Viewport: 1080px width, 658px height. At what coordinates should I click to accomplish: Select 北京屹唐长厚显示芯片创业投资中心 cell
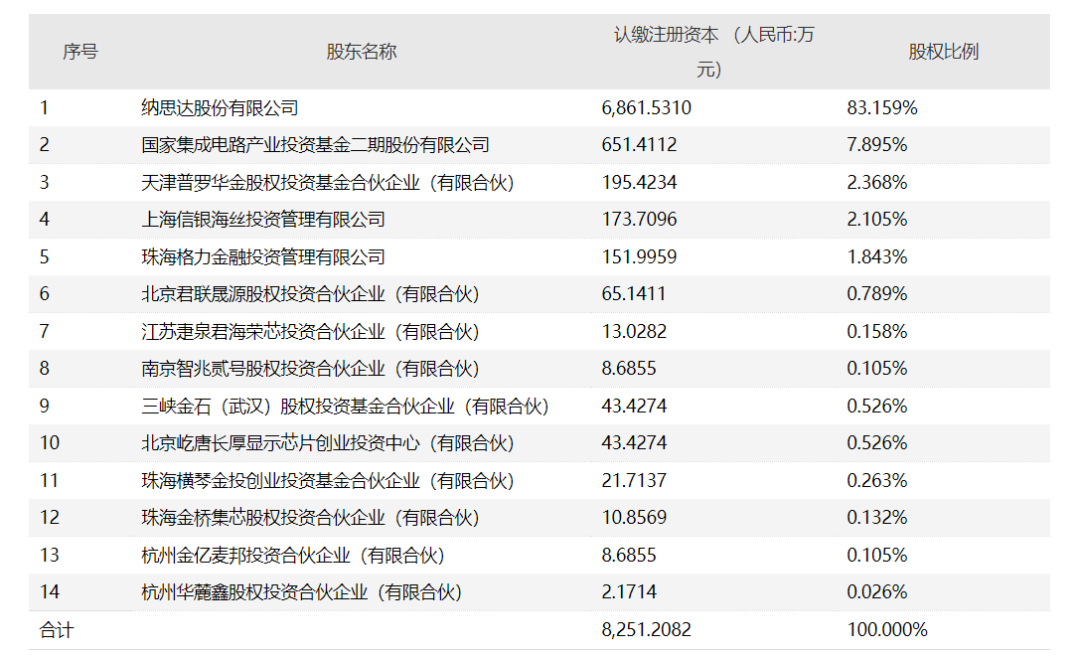click(328, 443)
